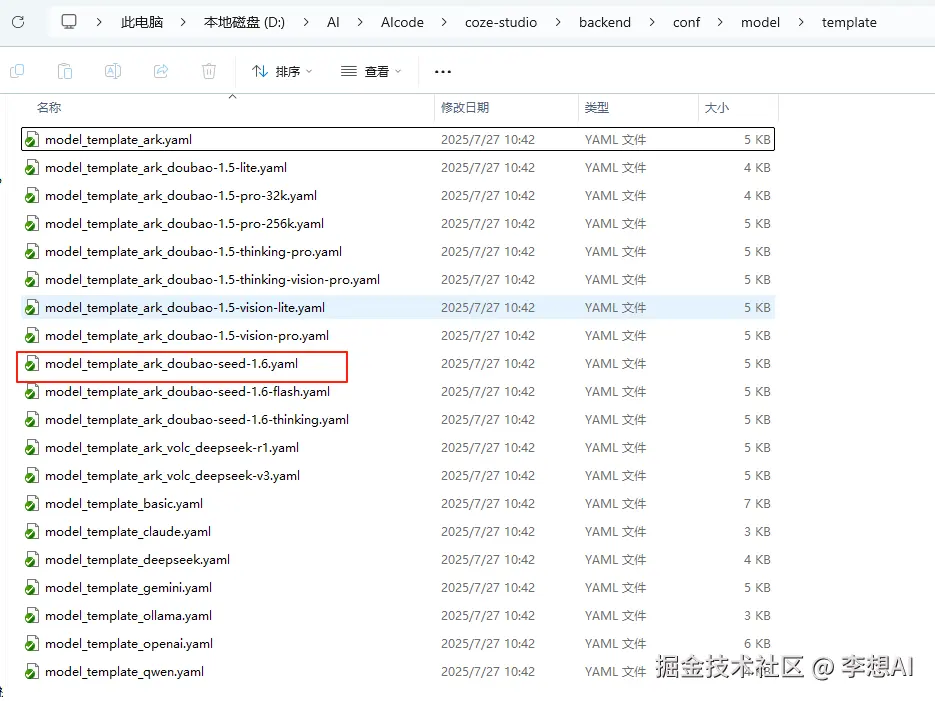Screen dimensions: 935x701
Task: Go to backend folder in breadcrumb
Action: point(605,22)
